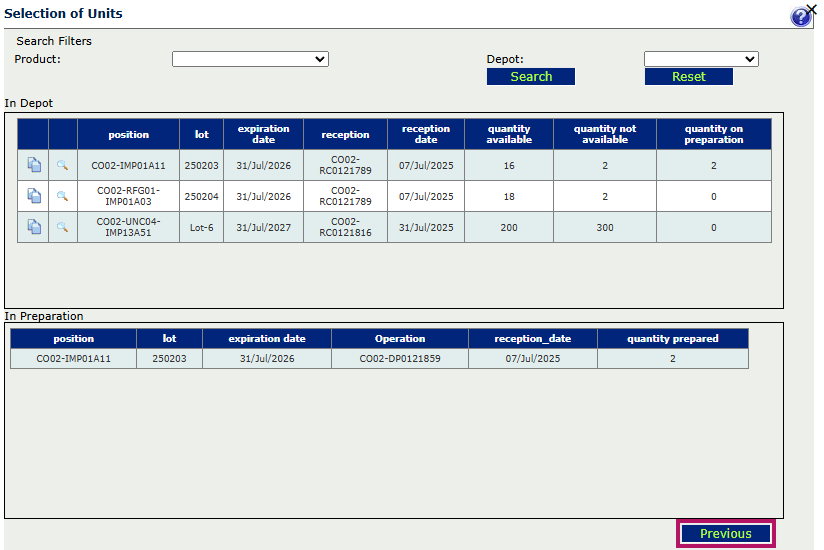Select reception date 31/Jul/2025
The image size is (824, 550).
coord(426,227)
